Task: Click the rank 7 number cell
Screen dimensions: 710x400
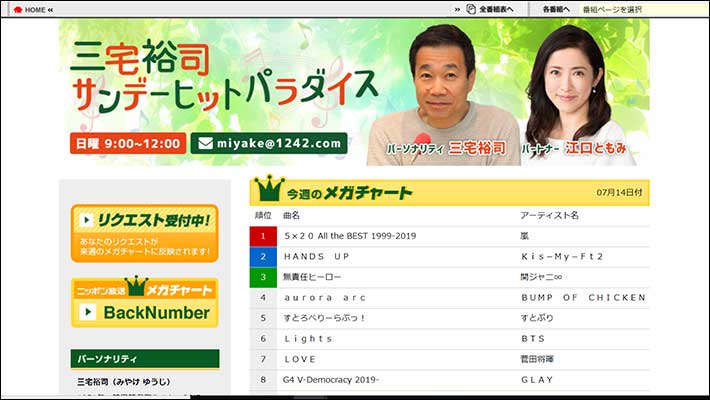Action: coord(263,359)
